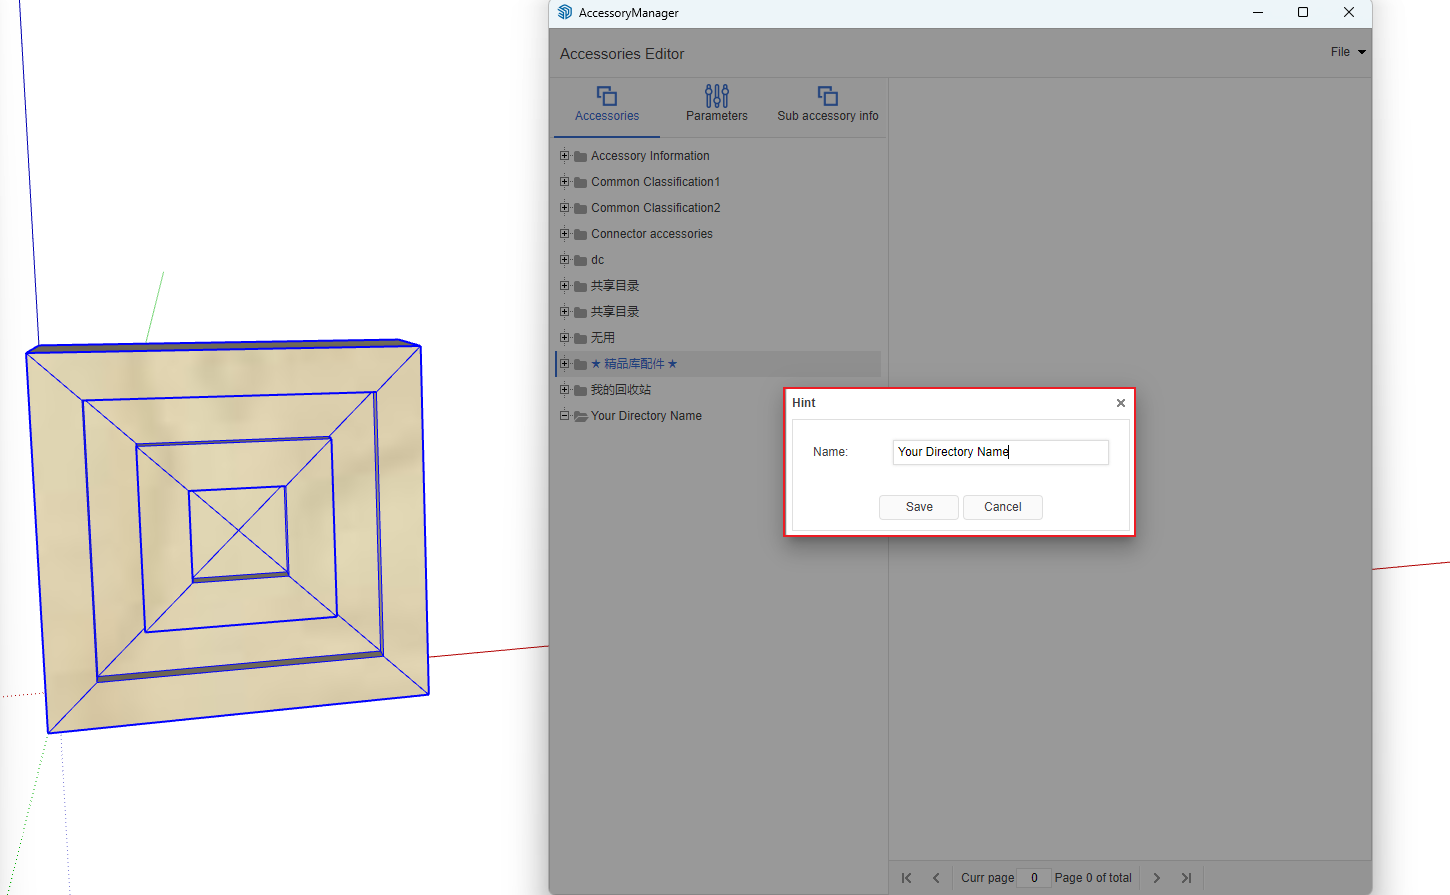Click the previous page arrow
The height and width of the screenshot is (895, 1450).
point(936,878)
